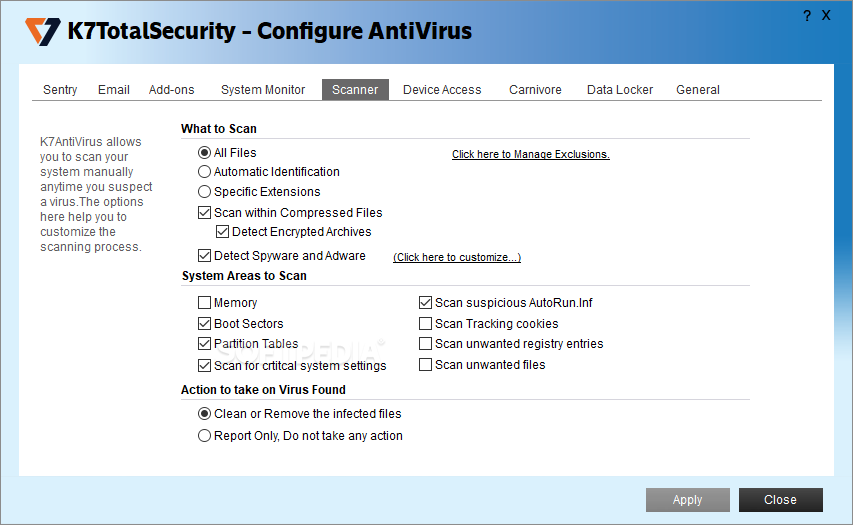
Task: Open the Data Locker tab
Action: [620, 90]
